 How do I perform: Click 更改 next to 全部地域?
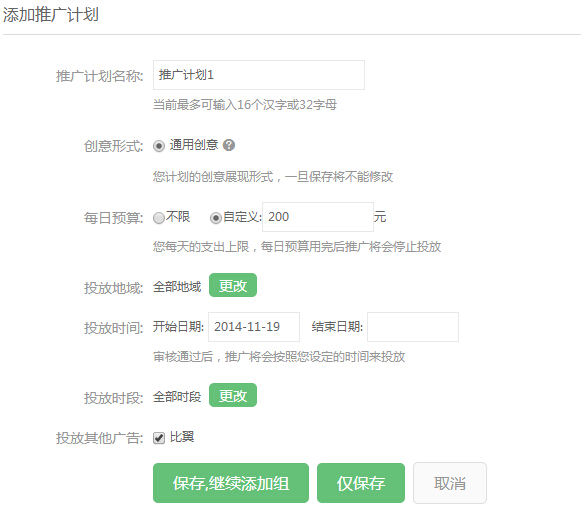point(233,285)
